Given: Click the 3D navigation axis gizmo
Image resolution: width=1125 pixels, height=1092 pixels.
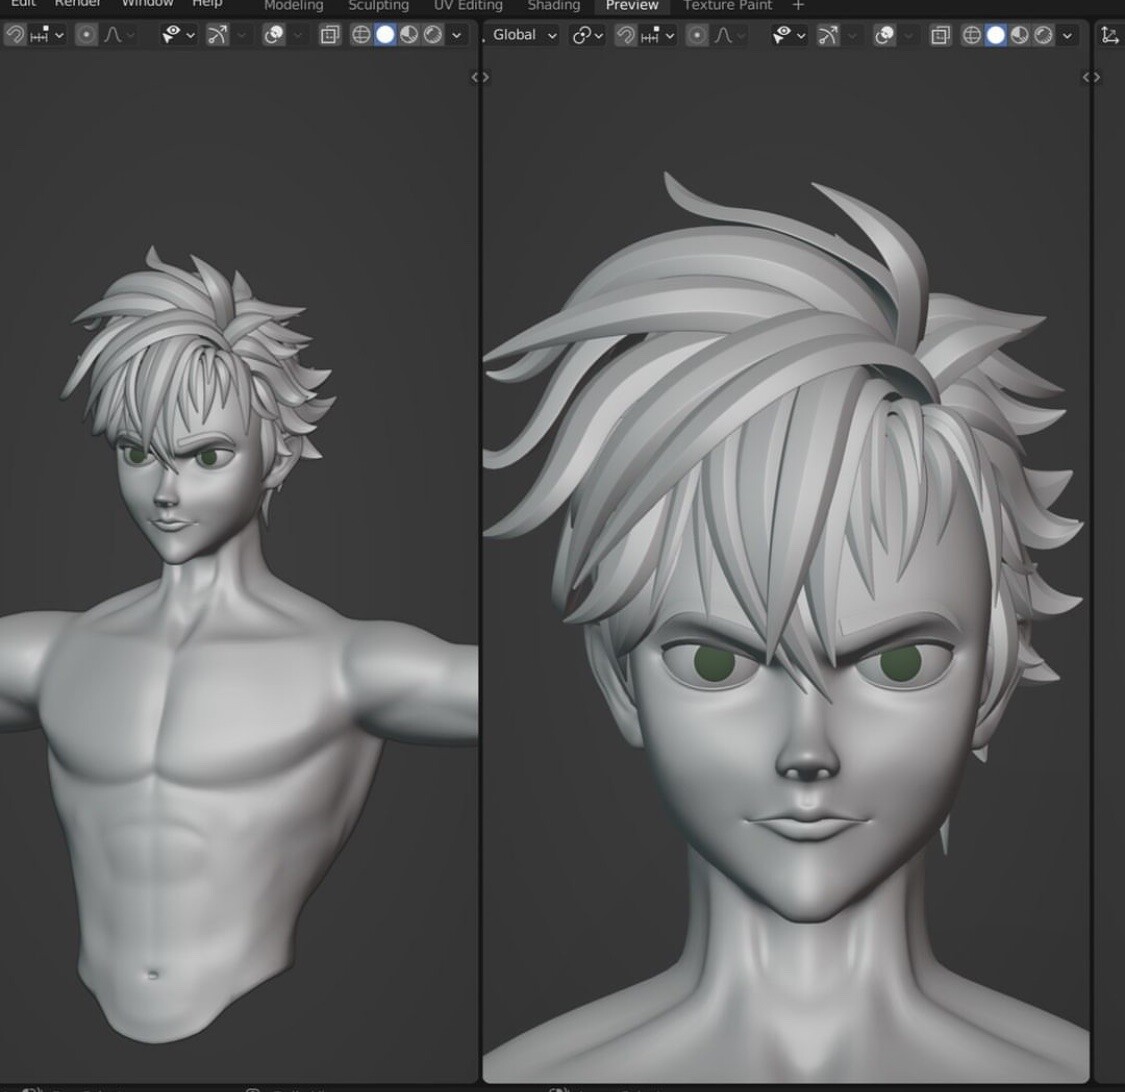Looking at the screenshot, I should pos(1108,36).
